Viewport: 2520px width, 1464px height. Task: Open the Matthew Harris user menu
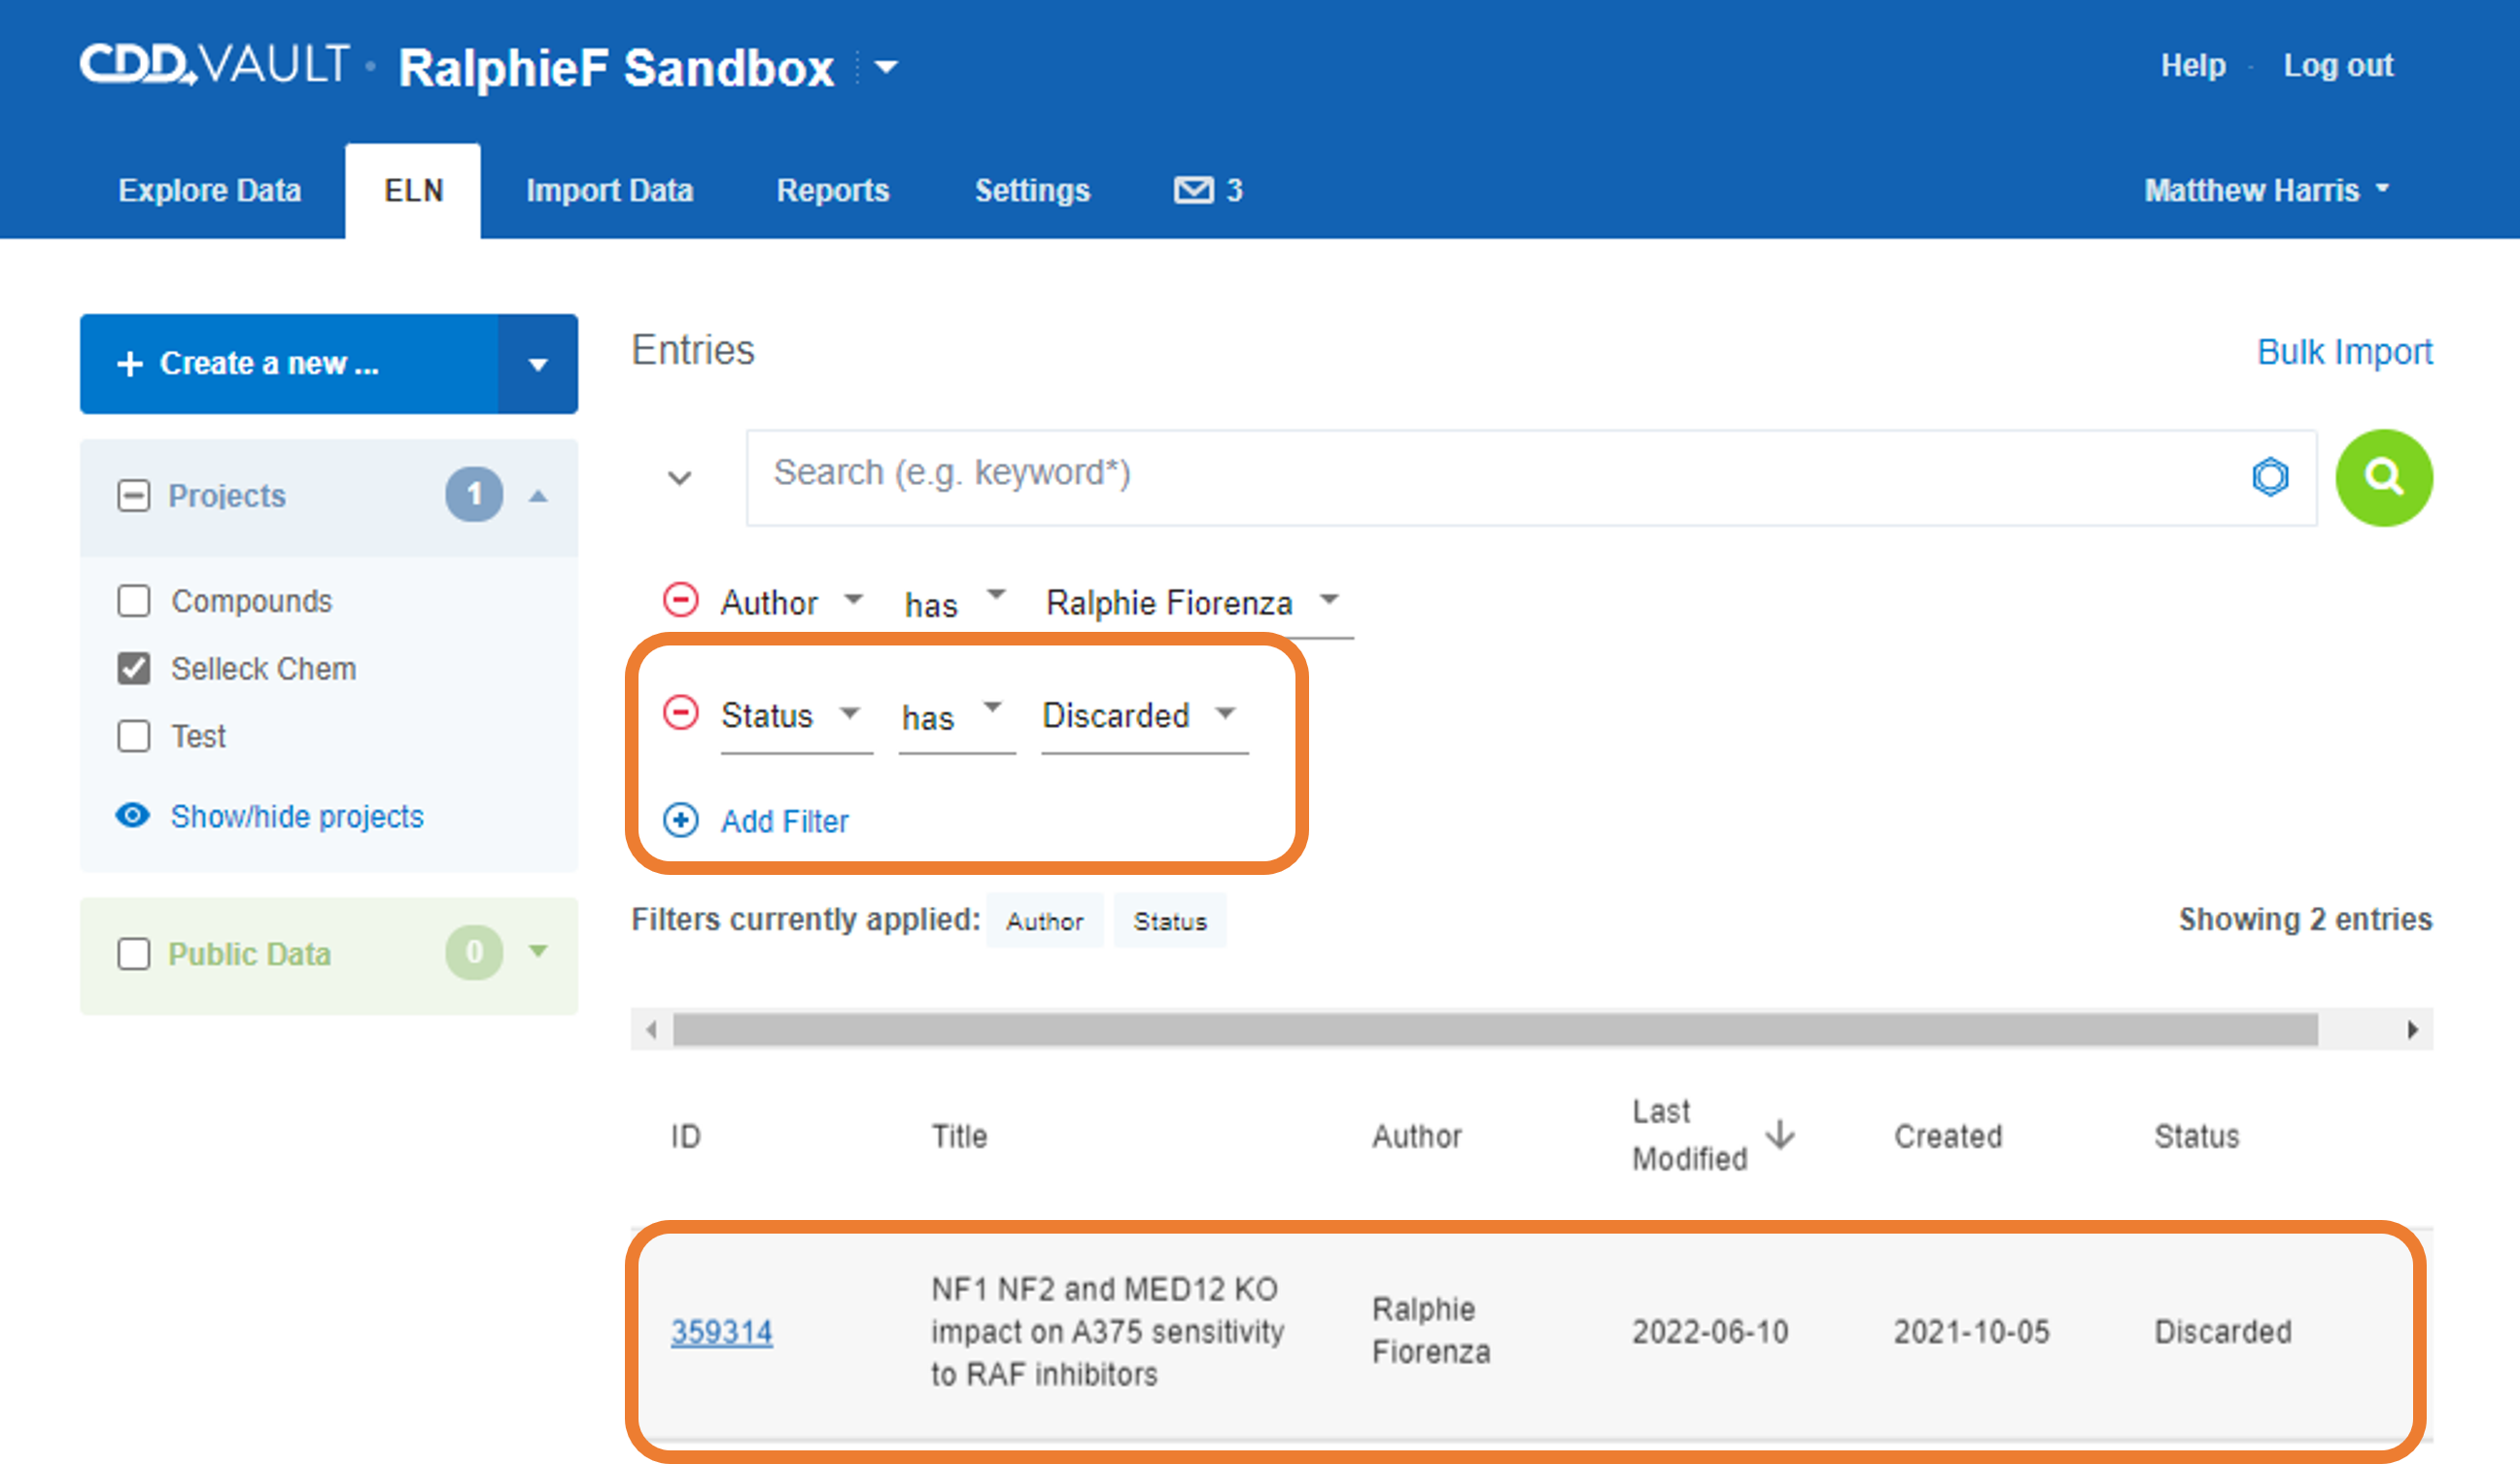point(2266,190)
